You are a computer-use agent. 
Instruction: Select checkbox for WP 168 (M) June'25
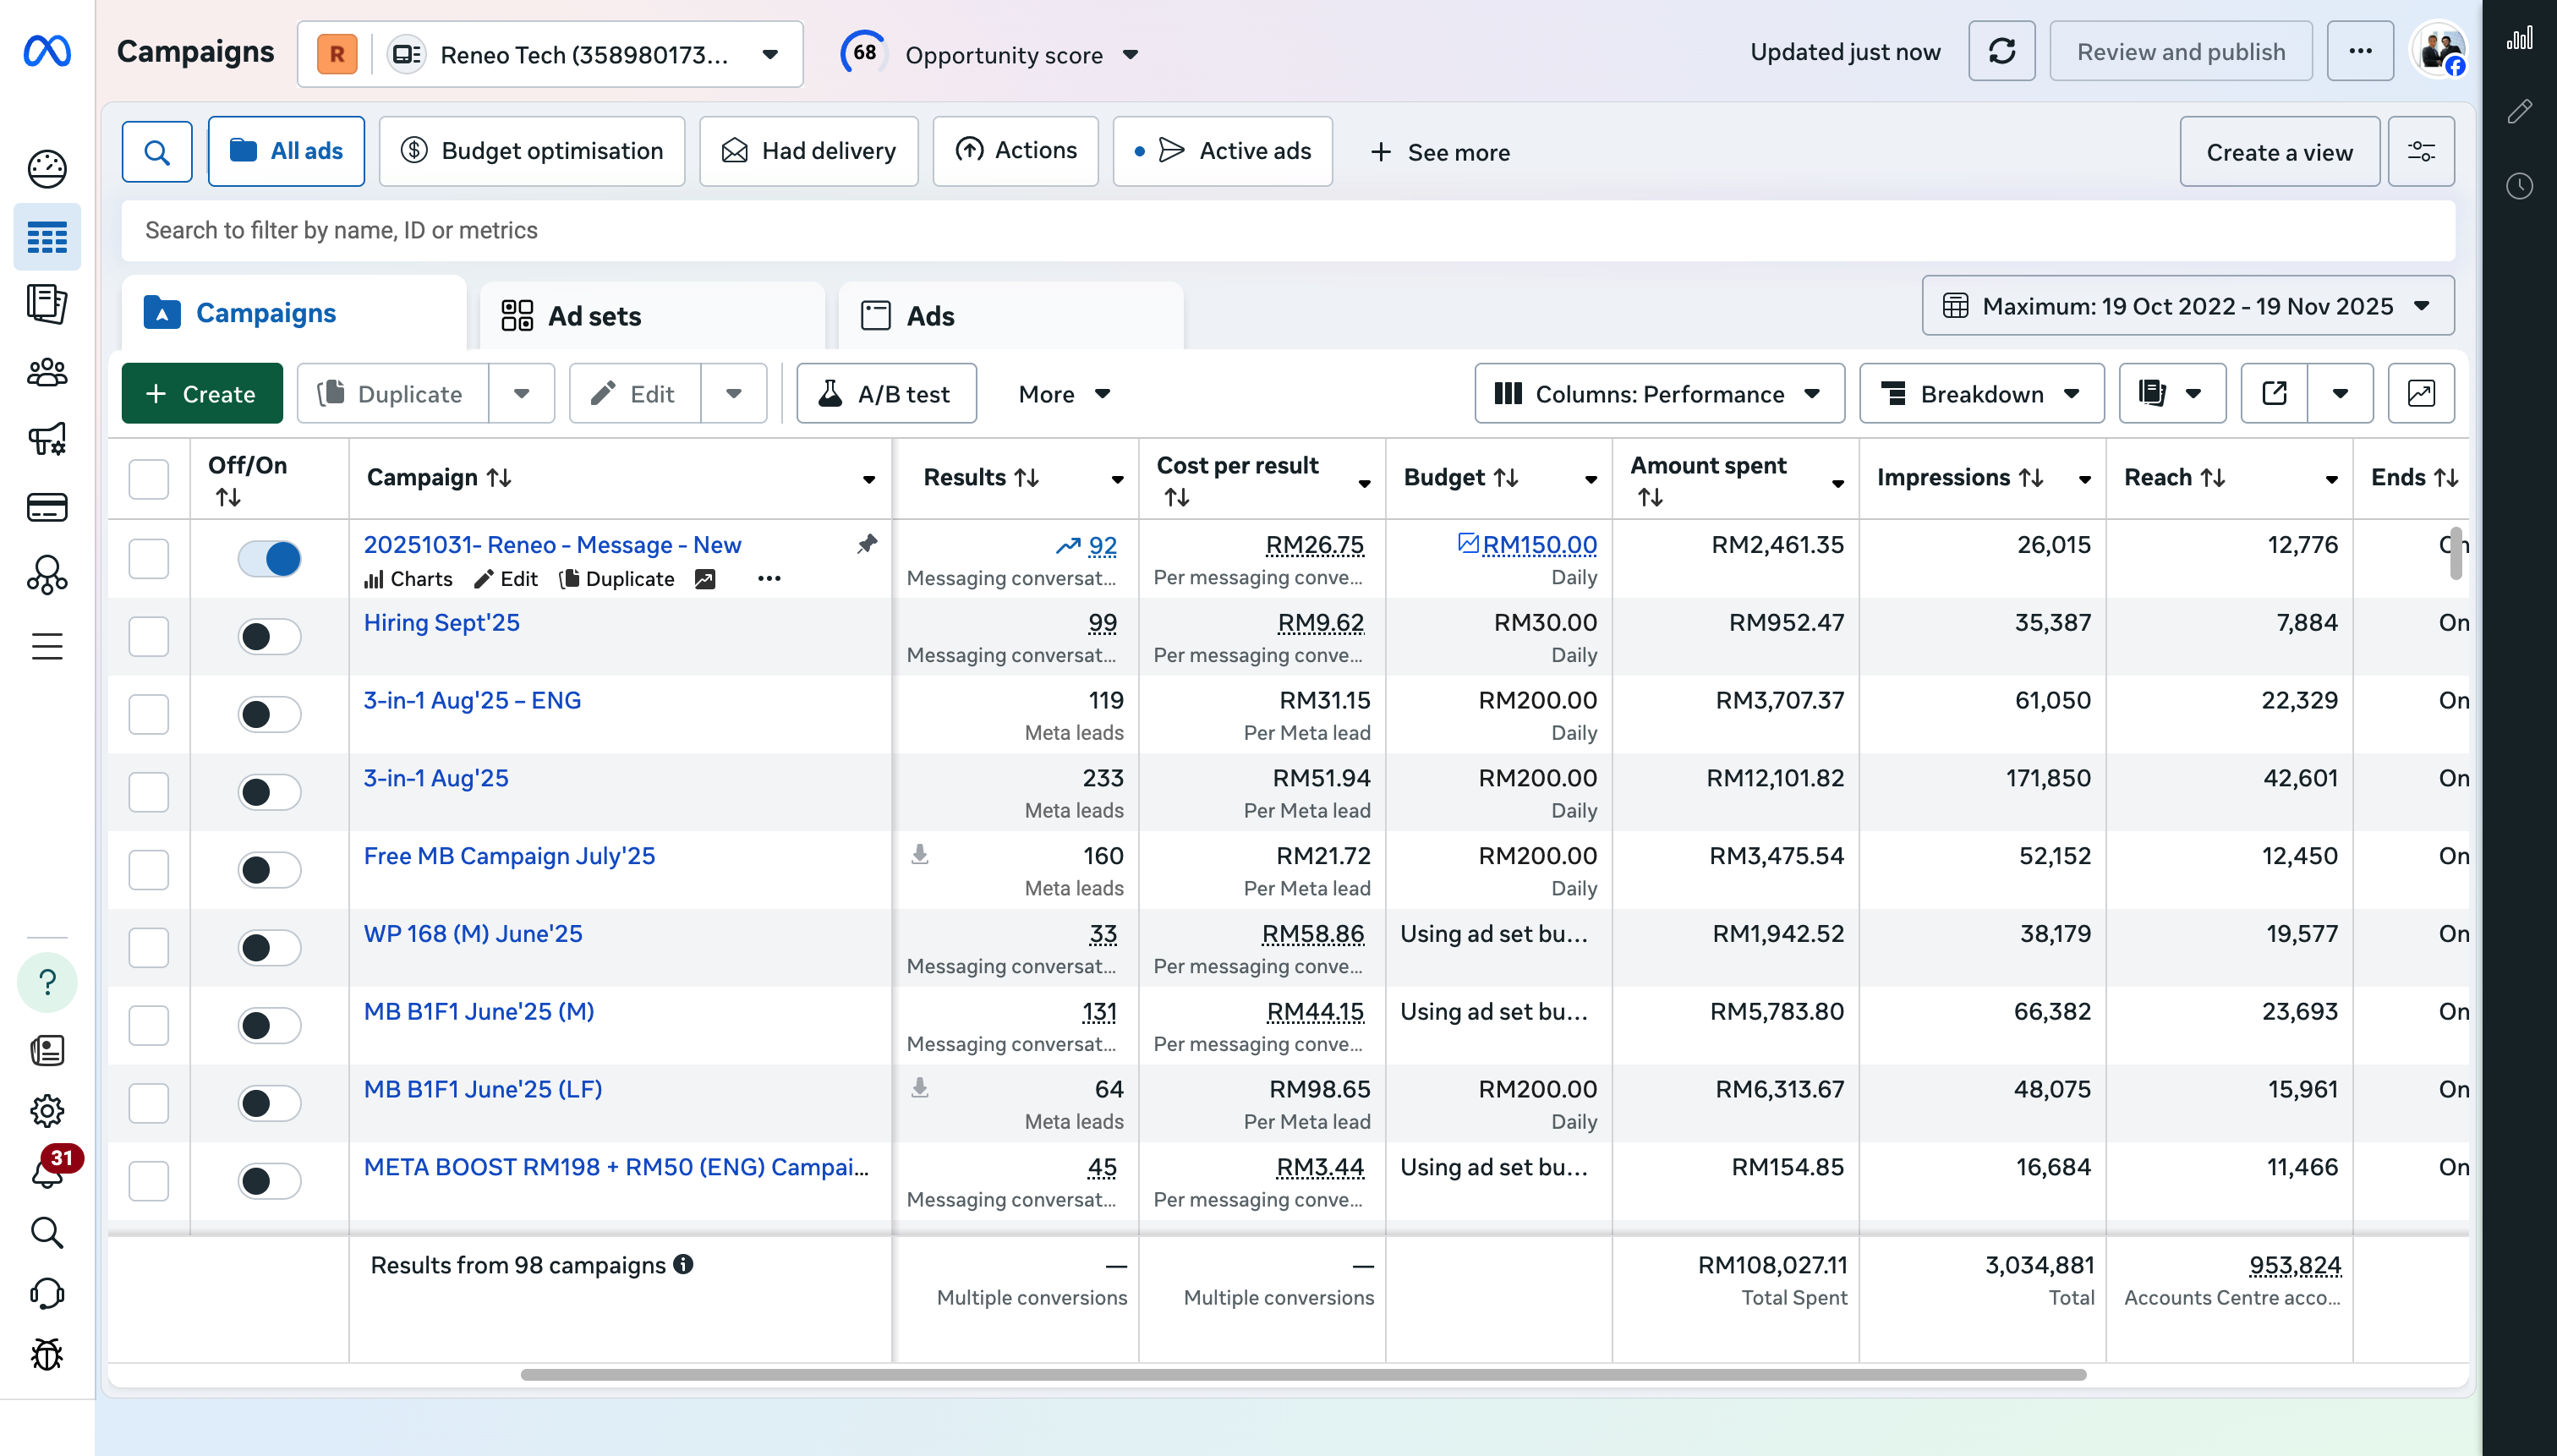pos(149,947)
